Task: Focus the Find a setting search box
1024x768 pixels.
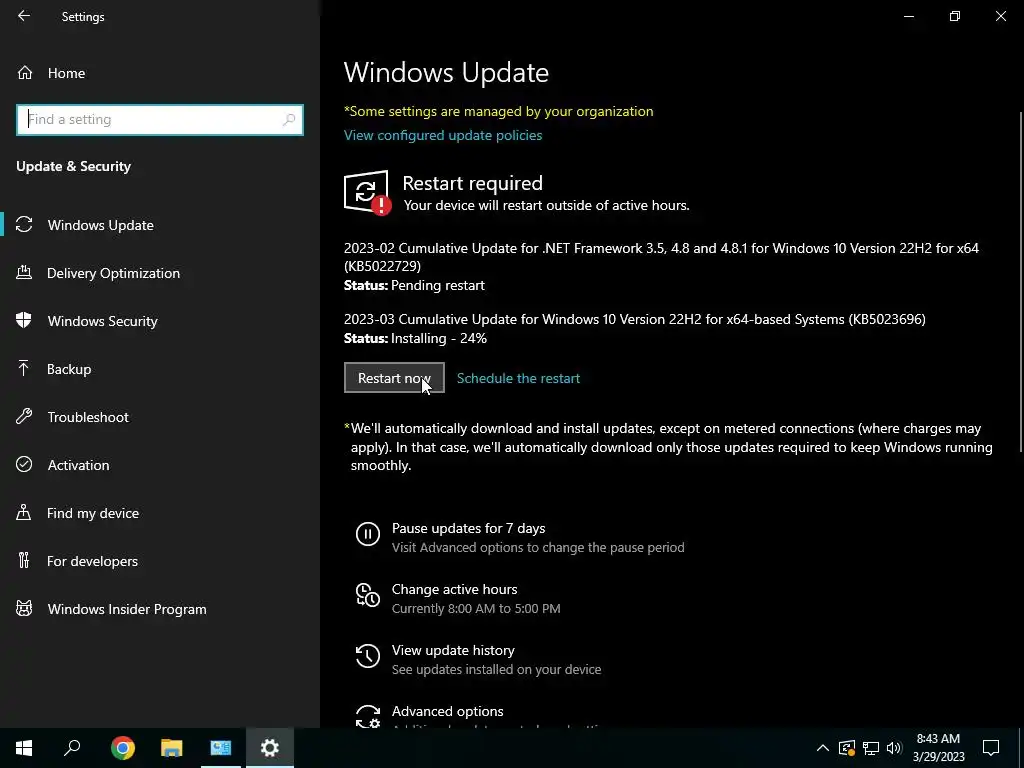Action: point(160,120)
